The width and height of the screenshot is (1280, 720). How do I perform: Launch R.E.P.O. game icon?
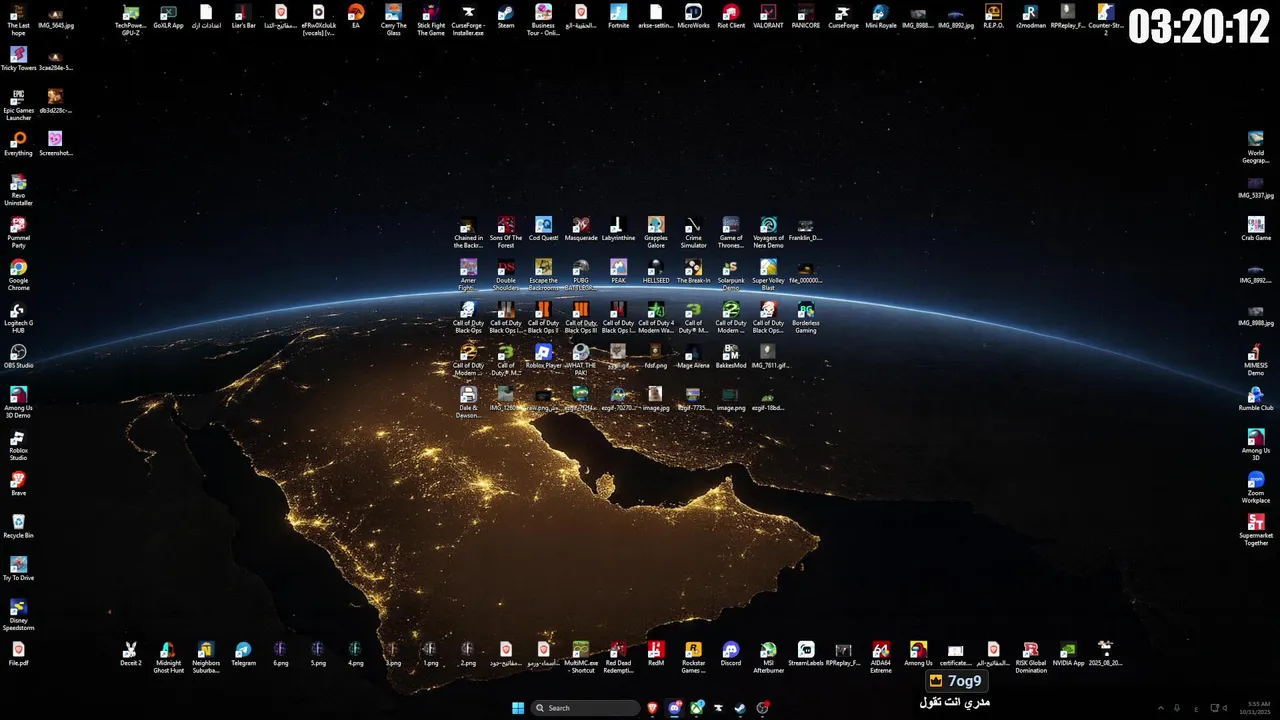click(993, 16)
